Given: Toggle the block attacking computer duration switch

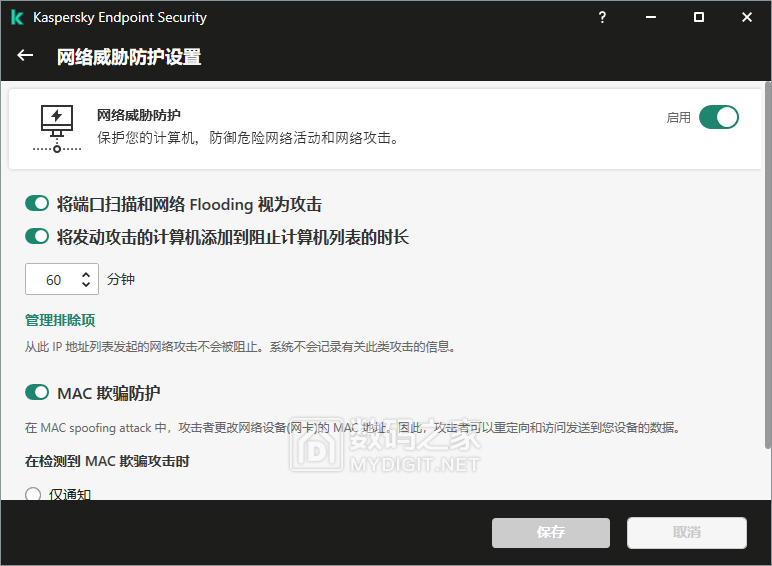Looking at the screenshot, I should 37,236.
